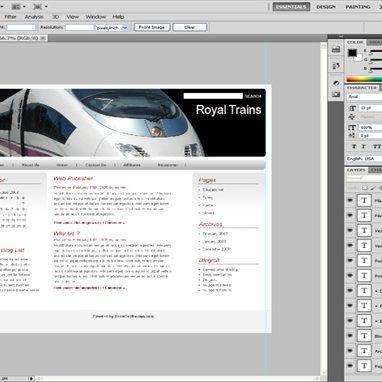
Task: Click the baseline shift icon
Action: (352, 136)
